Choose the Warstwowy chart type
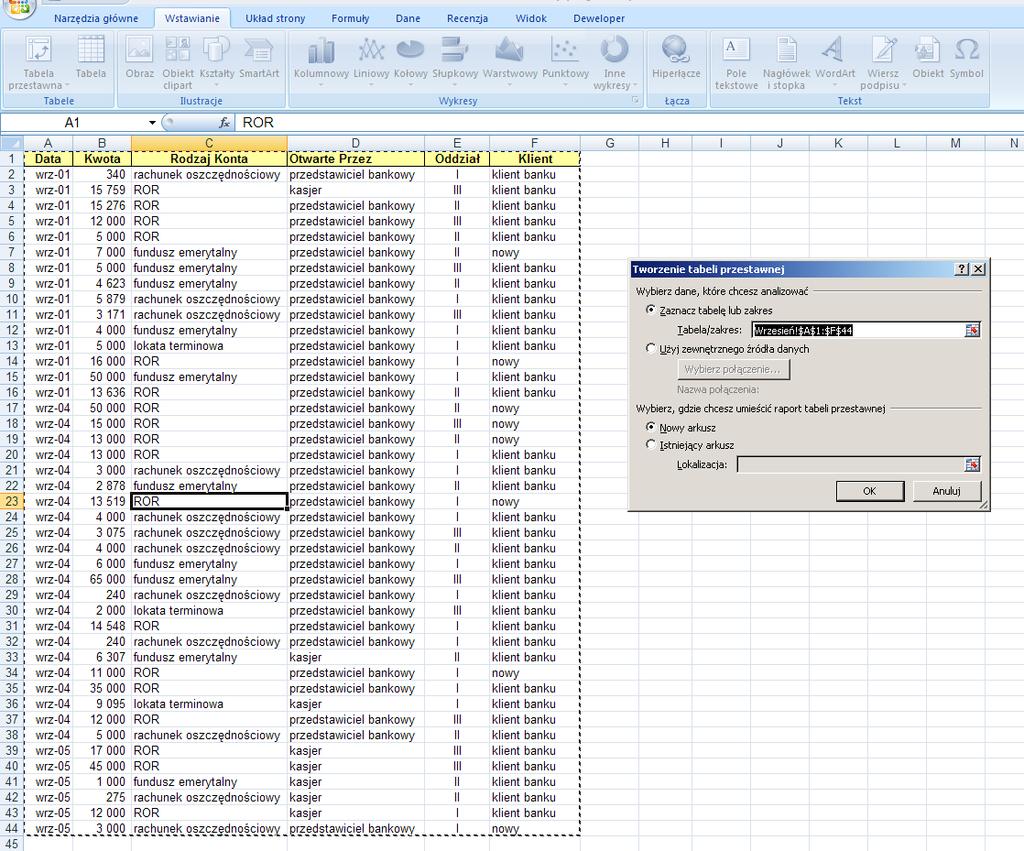 click(510, 63)
